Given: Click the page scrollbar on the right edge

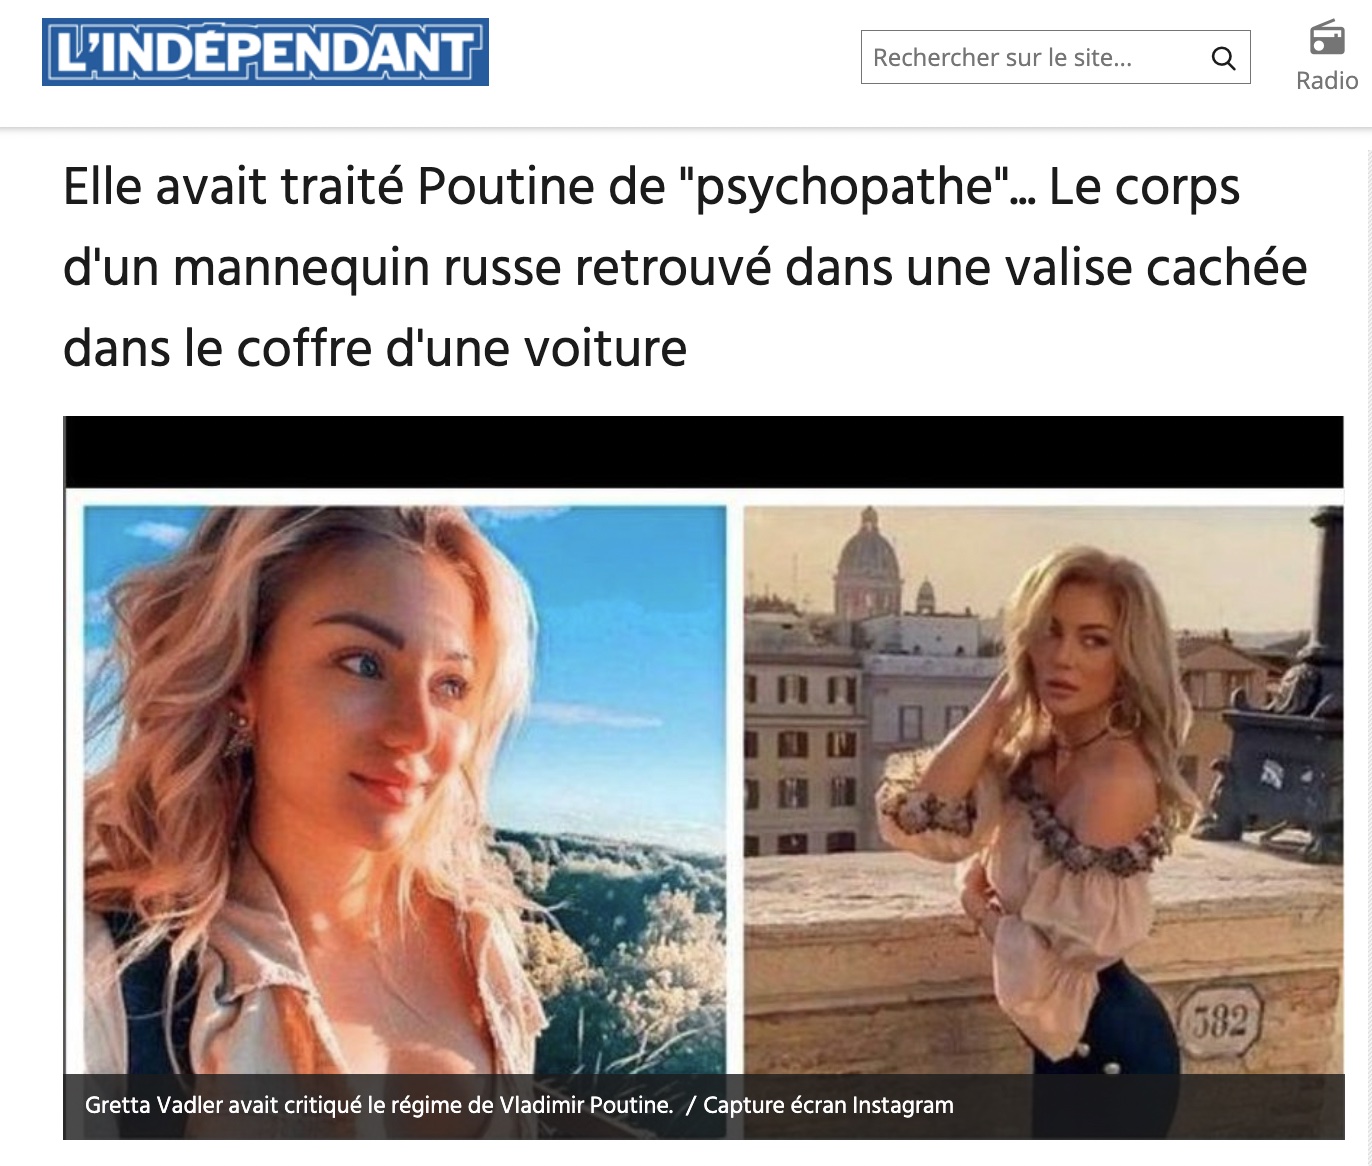Looking at the screenshot, I should [x=1367, y=640].
